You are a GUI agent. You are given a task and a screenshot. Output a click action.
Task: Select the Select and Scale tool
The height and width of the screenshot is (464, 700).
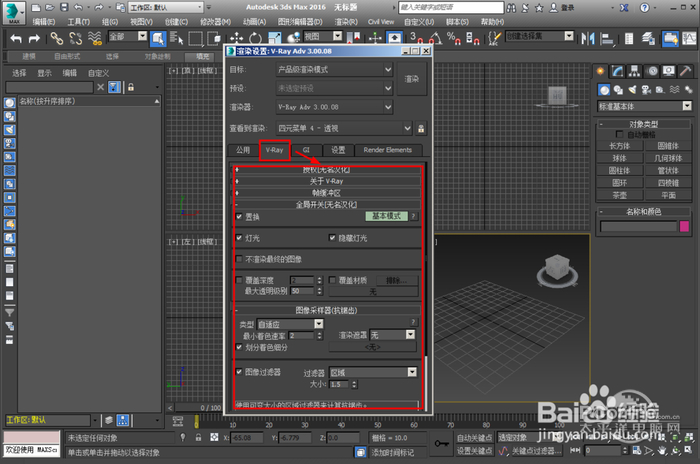click(274, 38)
